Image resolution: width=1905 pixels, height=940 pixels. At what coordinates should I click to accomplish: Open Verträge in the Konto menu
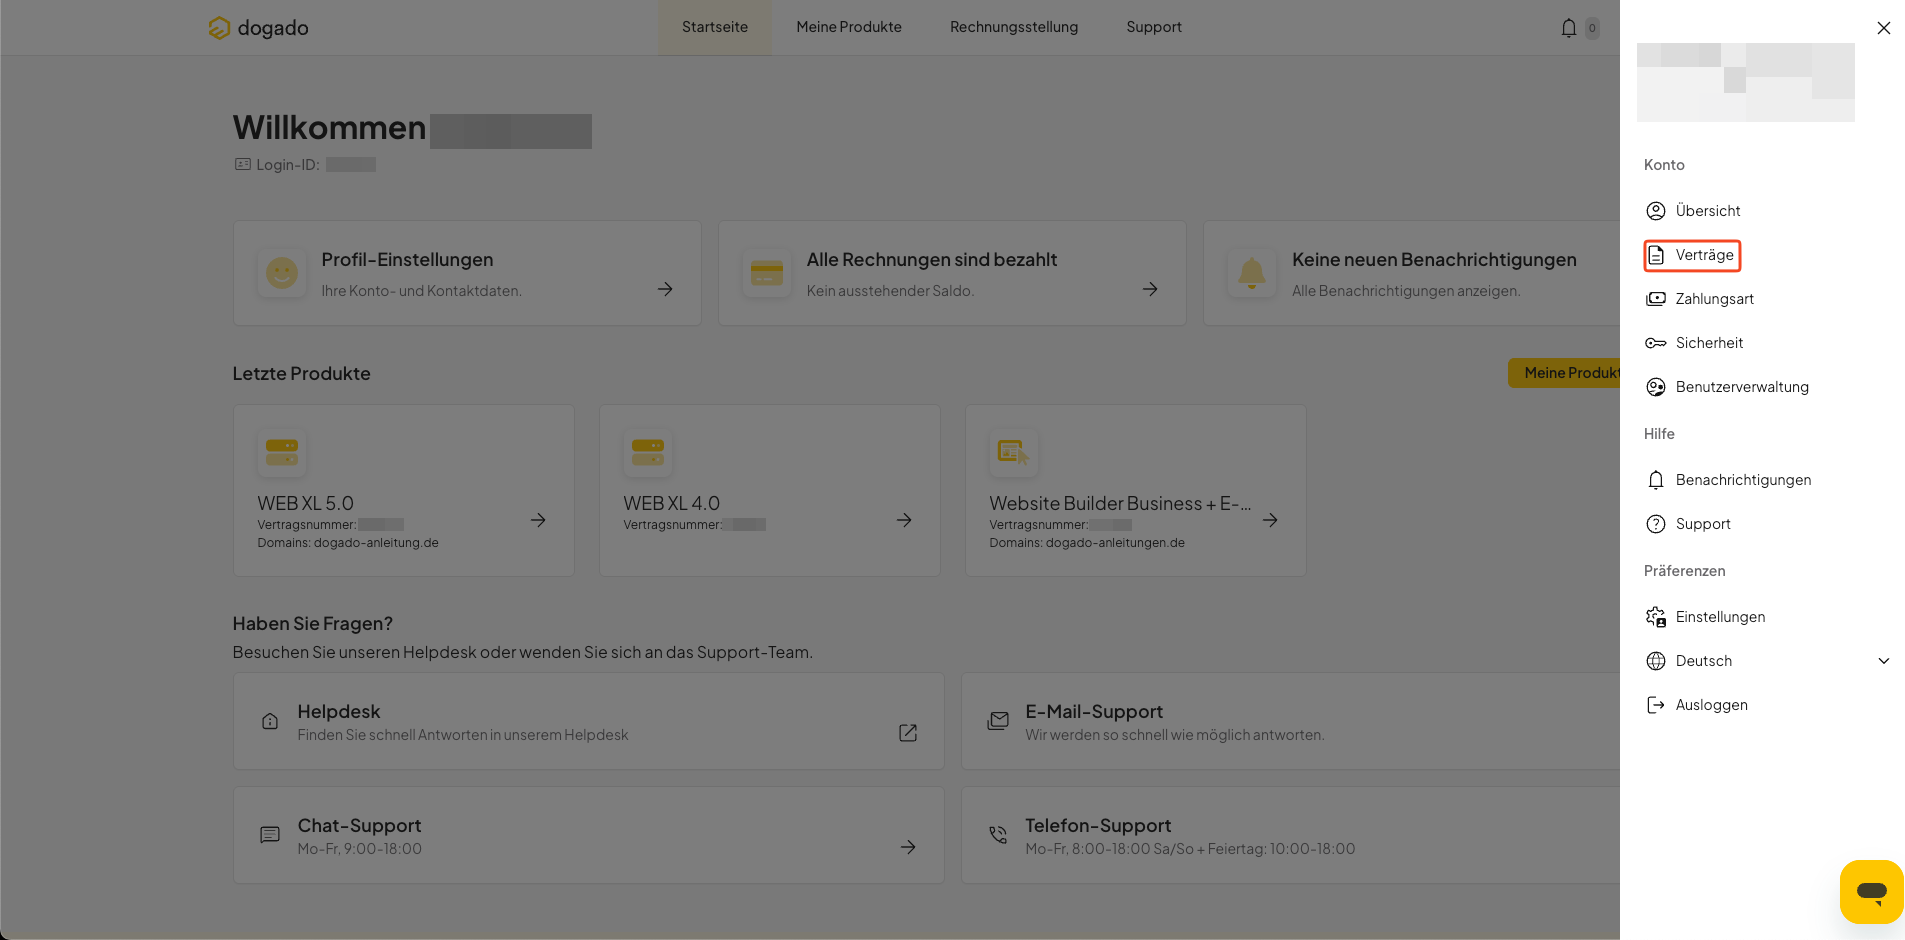click(x=1692, y=255)
